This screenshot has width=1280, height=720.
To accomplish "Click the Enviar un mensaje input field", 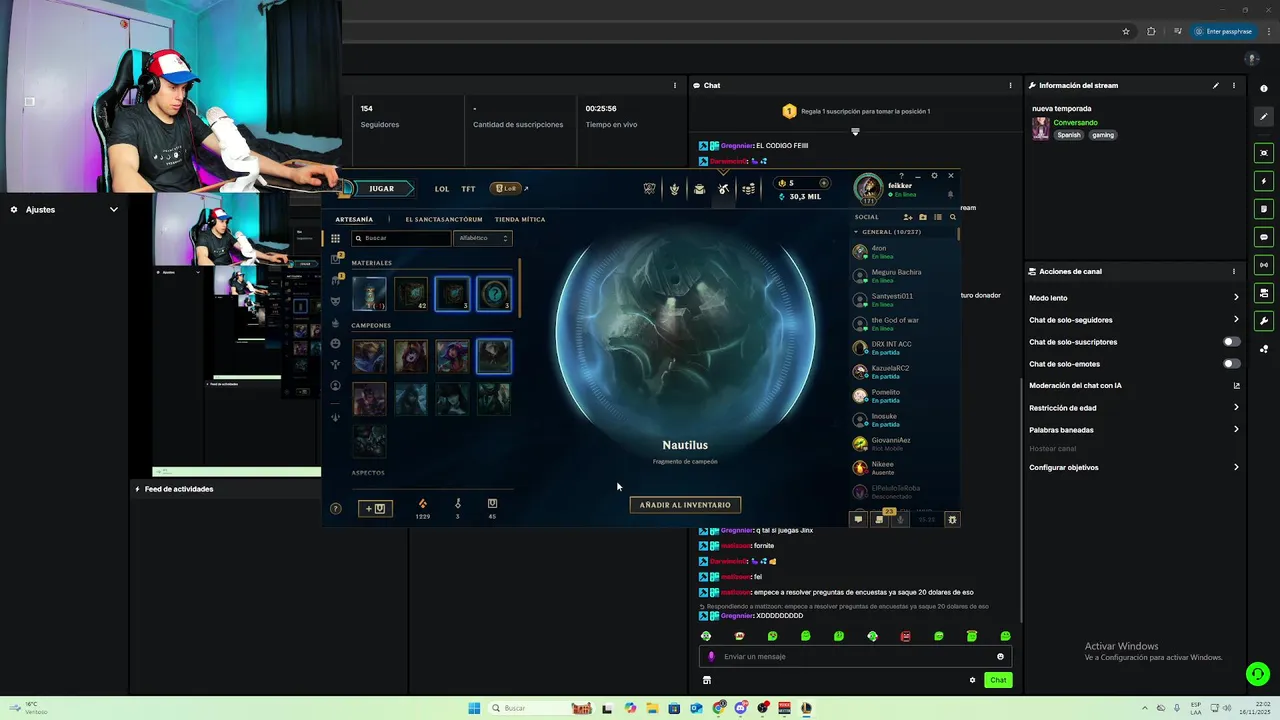I will tap(855, 657).
